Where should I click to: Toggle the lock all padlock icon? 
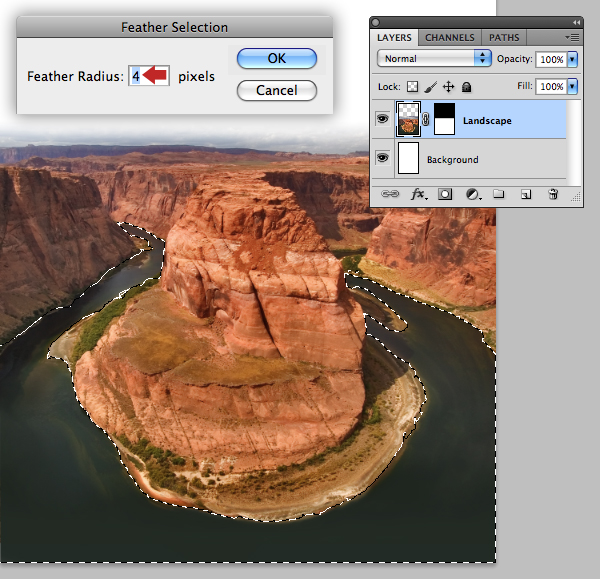coord(466,87)
